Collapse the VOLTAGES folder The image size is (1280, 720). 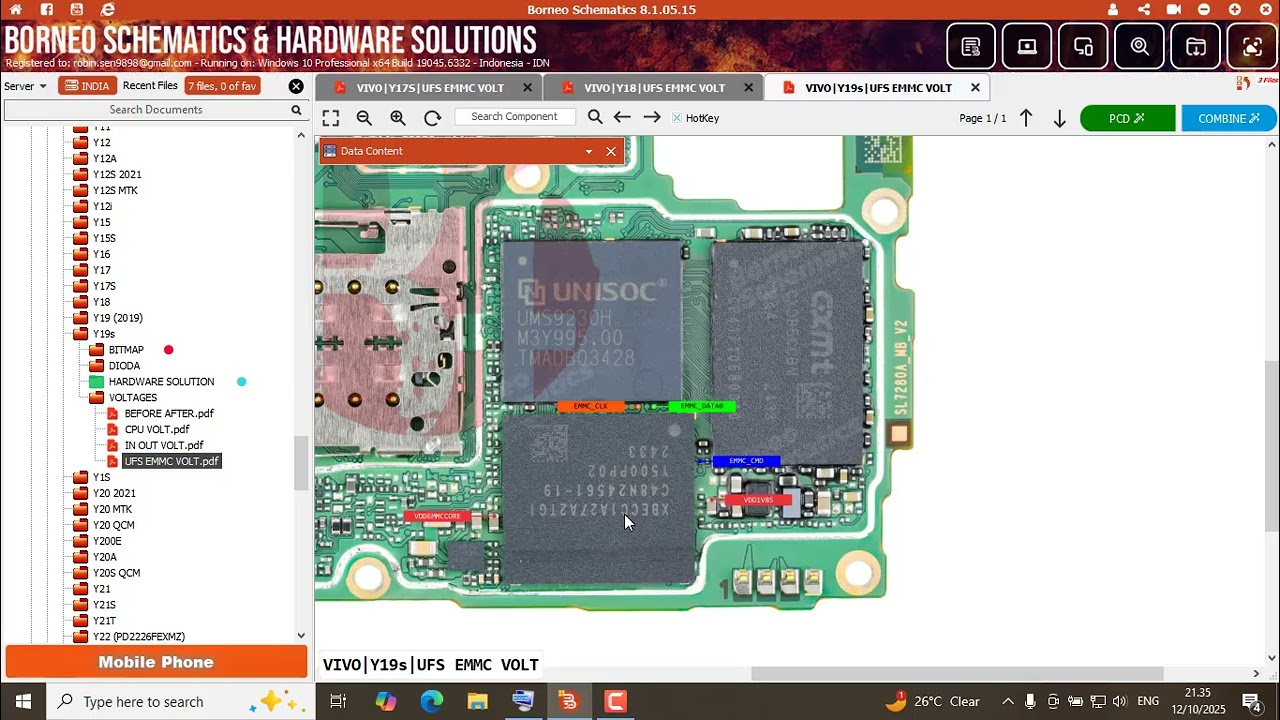pyautogui.click(x=97, y=398)
